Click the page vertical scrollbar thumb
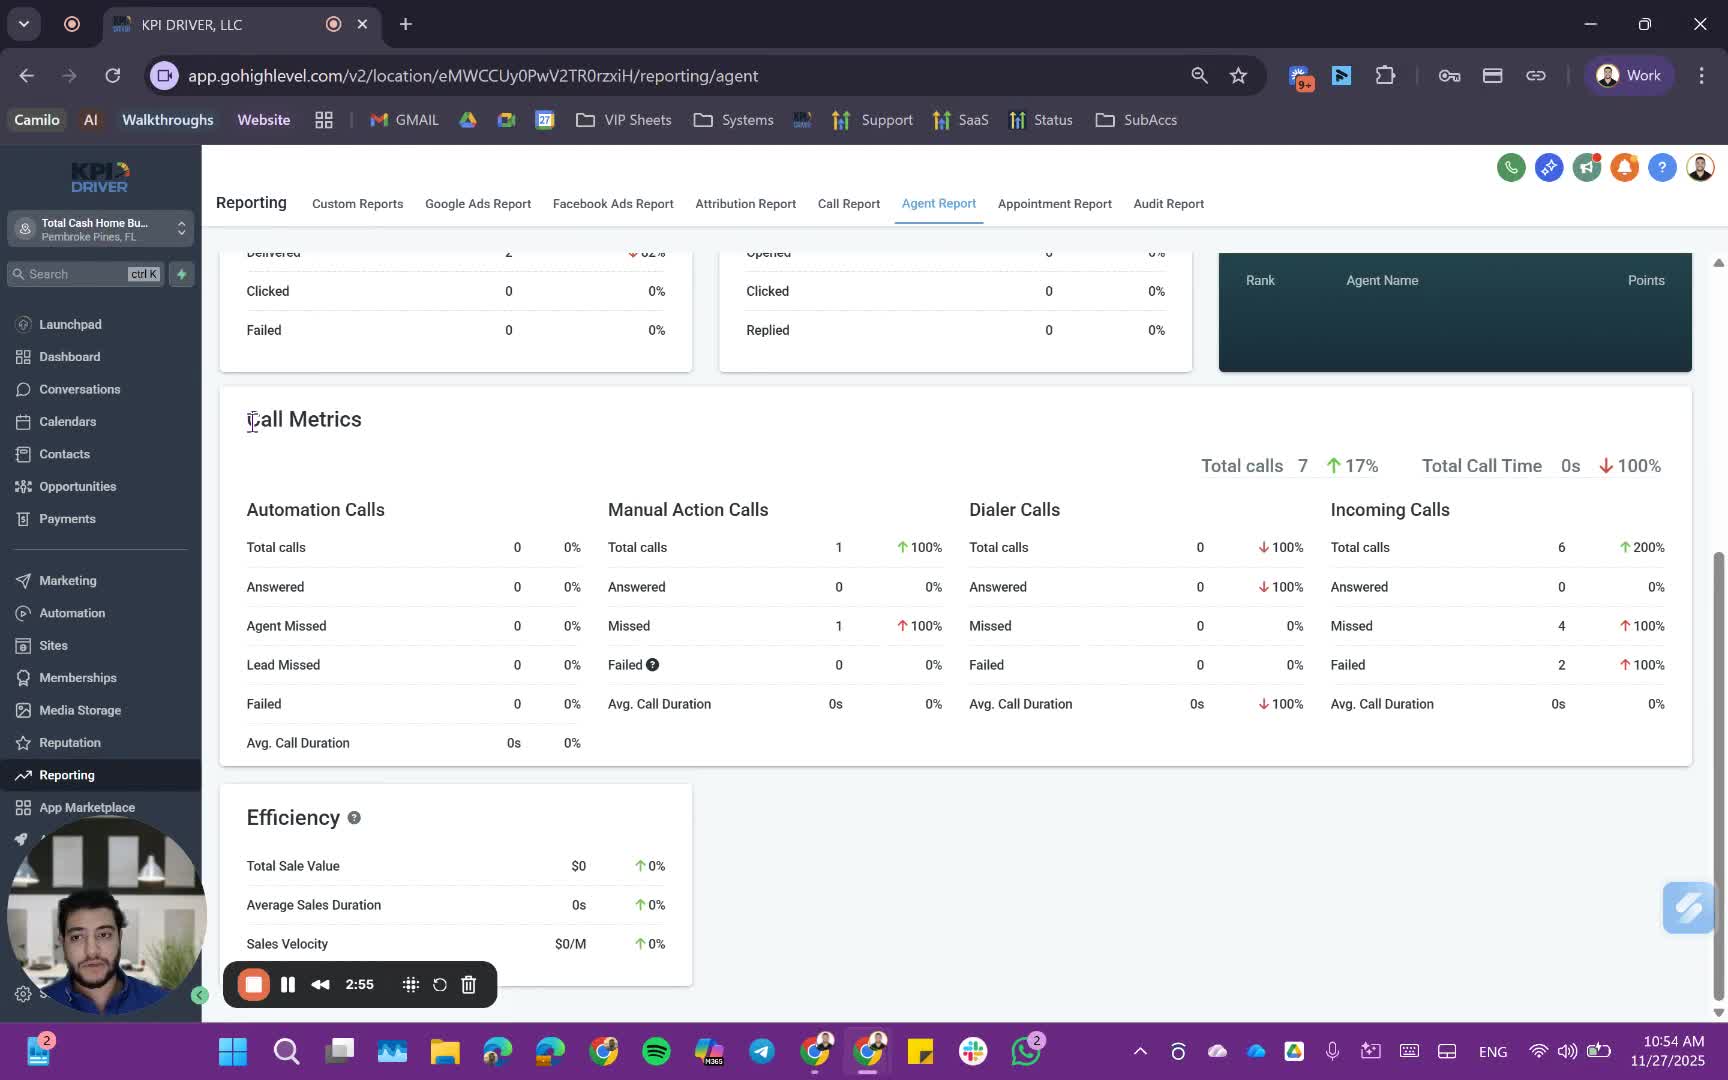The width and height of the screenshot is (1728, 1080). click(x=1719, y=775)
